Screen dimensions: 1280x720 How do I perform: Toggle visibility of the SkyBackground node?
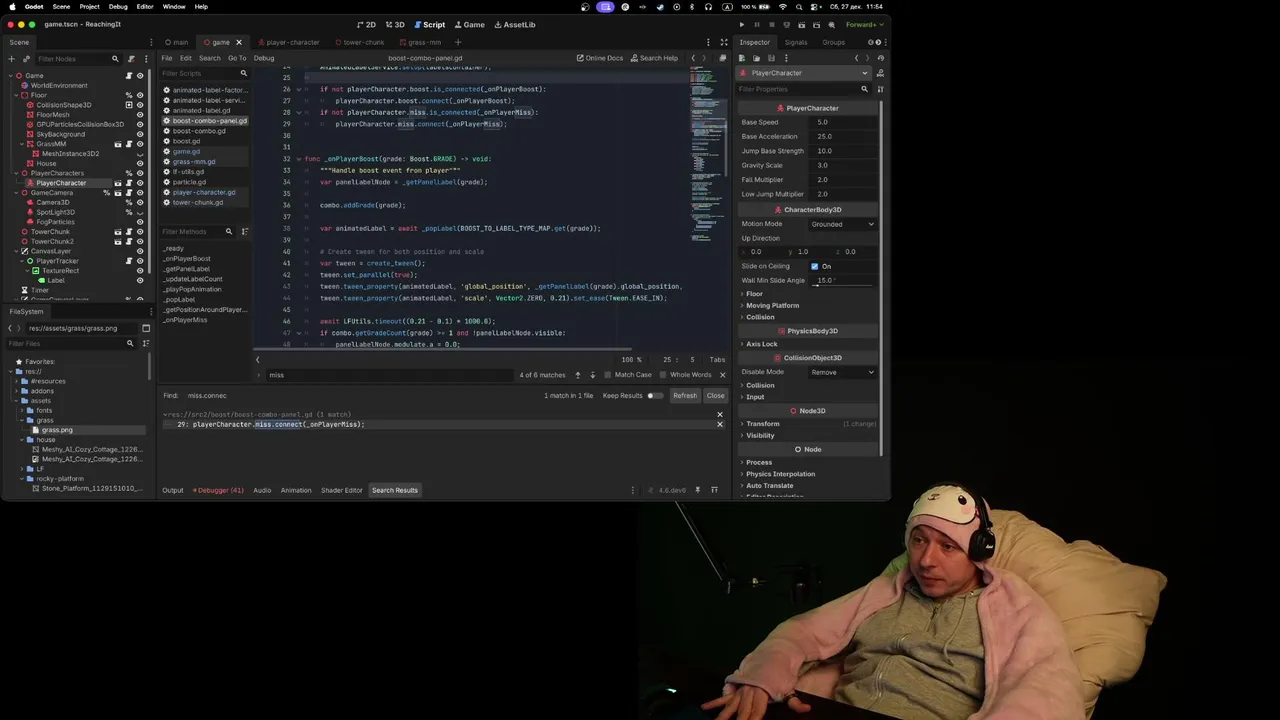(140, 134)
